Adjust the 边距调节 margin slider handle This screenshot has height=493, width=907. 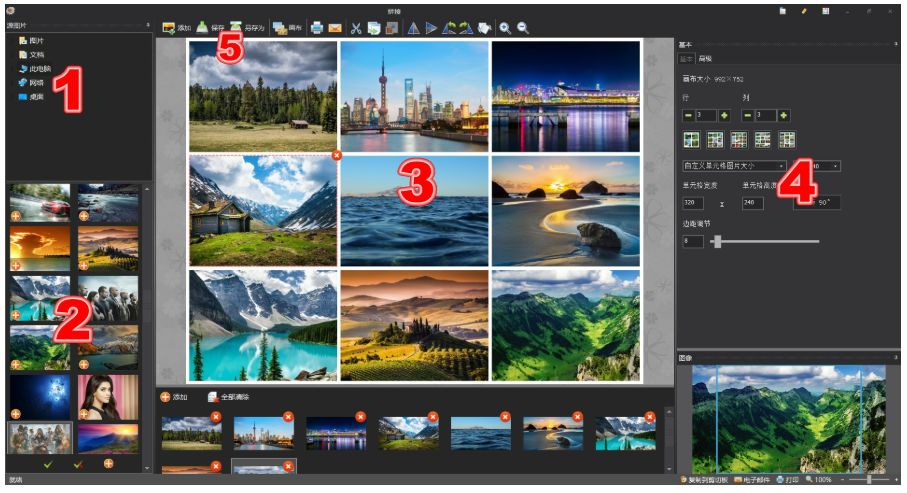[716, 241]
